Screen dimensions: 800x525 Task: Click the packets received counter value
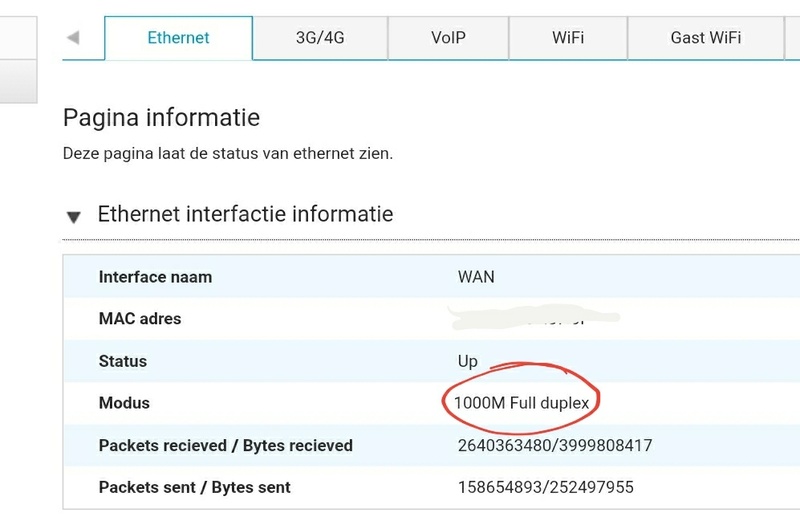click(x=554, y=445)
